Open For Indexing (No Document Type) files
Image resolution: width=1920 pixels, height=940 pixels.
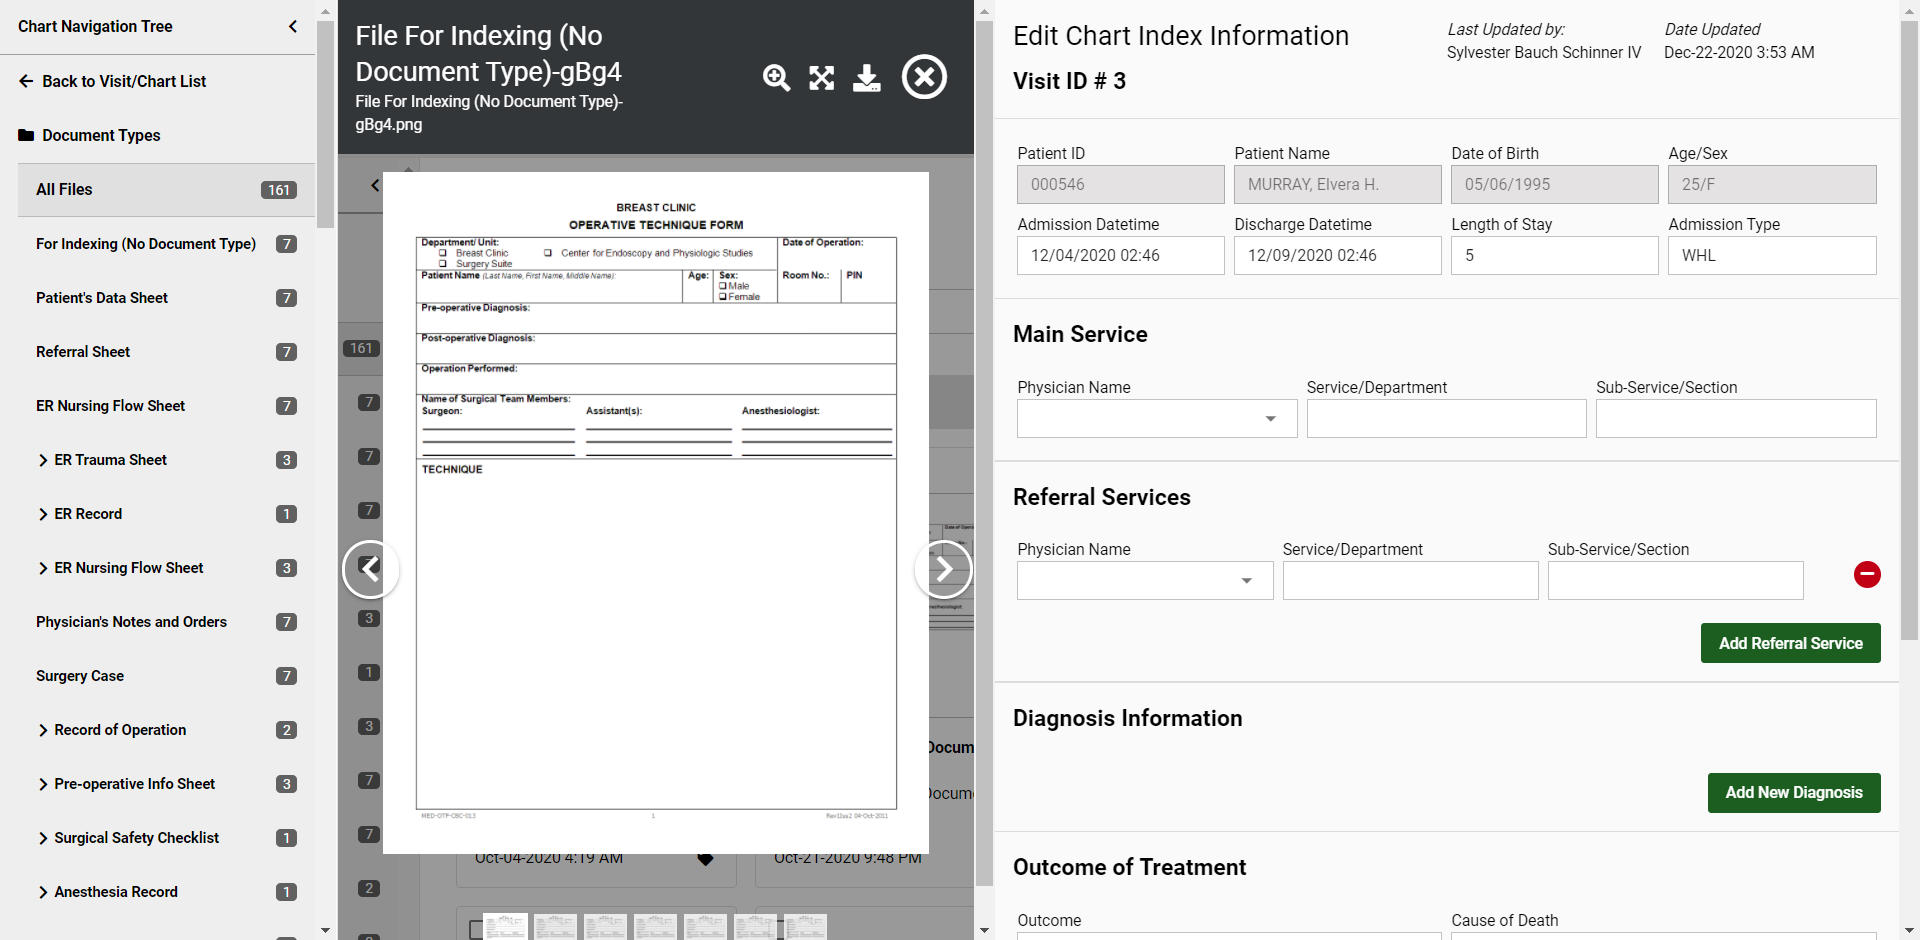click(166, 244)
